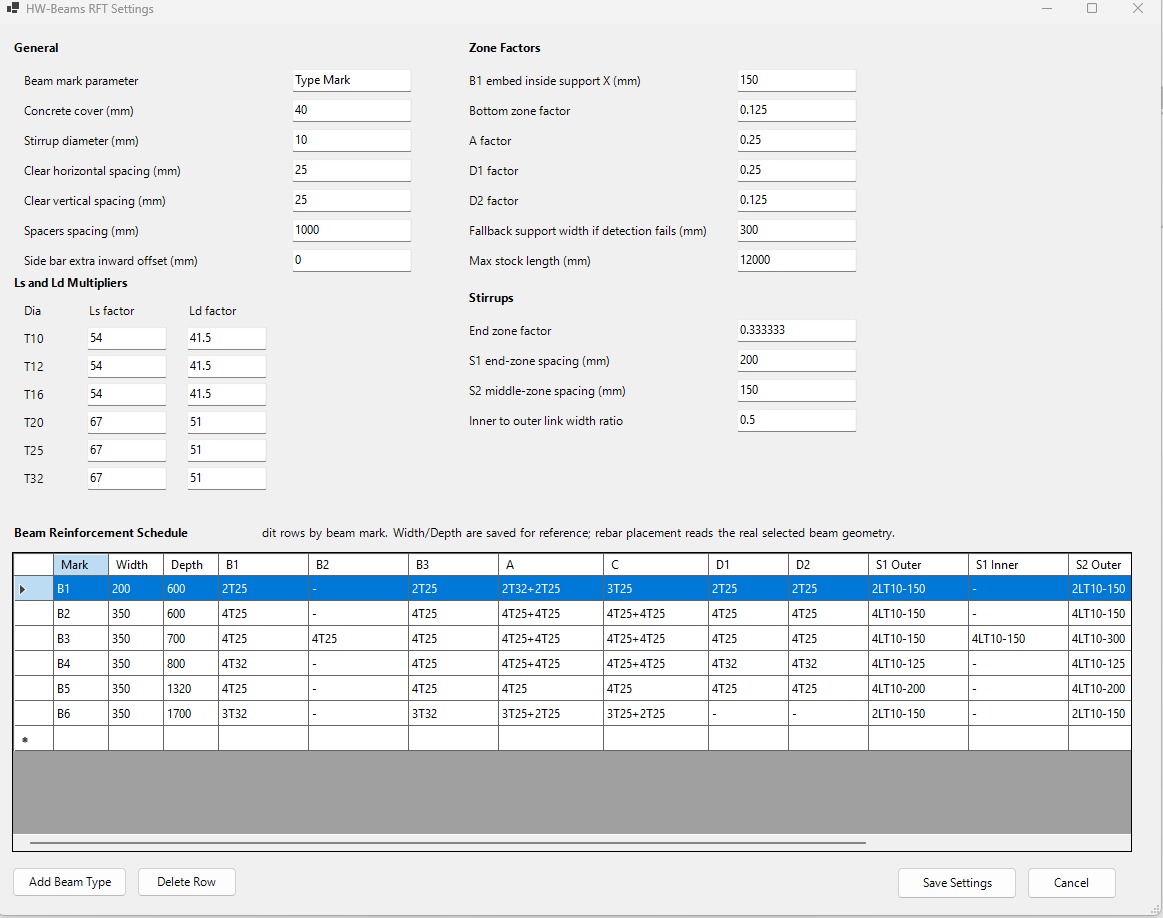The height and width of the screenshot is (918, 1163).
Task: Click Cancel button
Action: pos(1071,882)
